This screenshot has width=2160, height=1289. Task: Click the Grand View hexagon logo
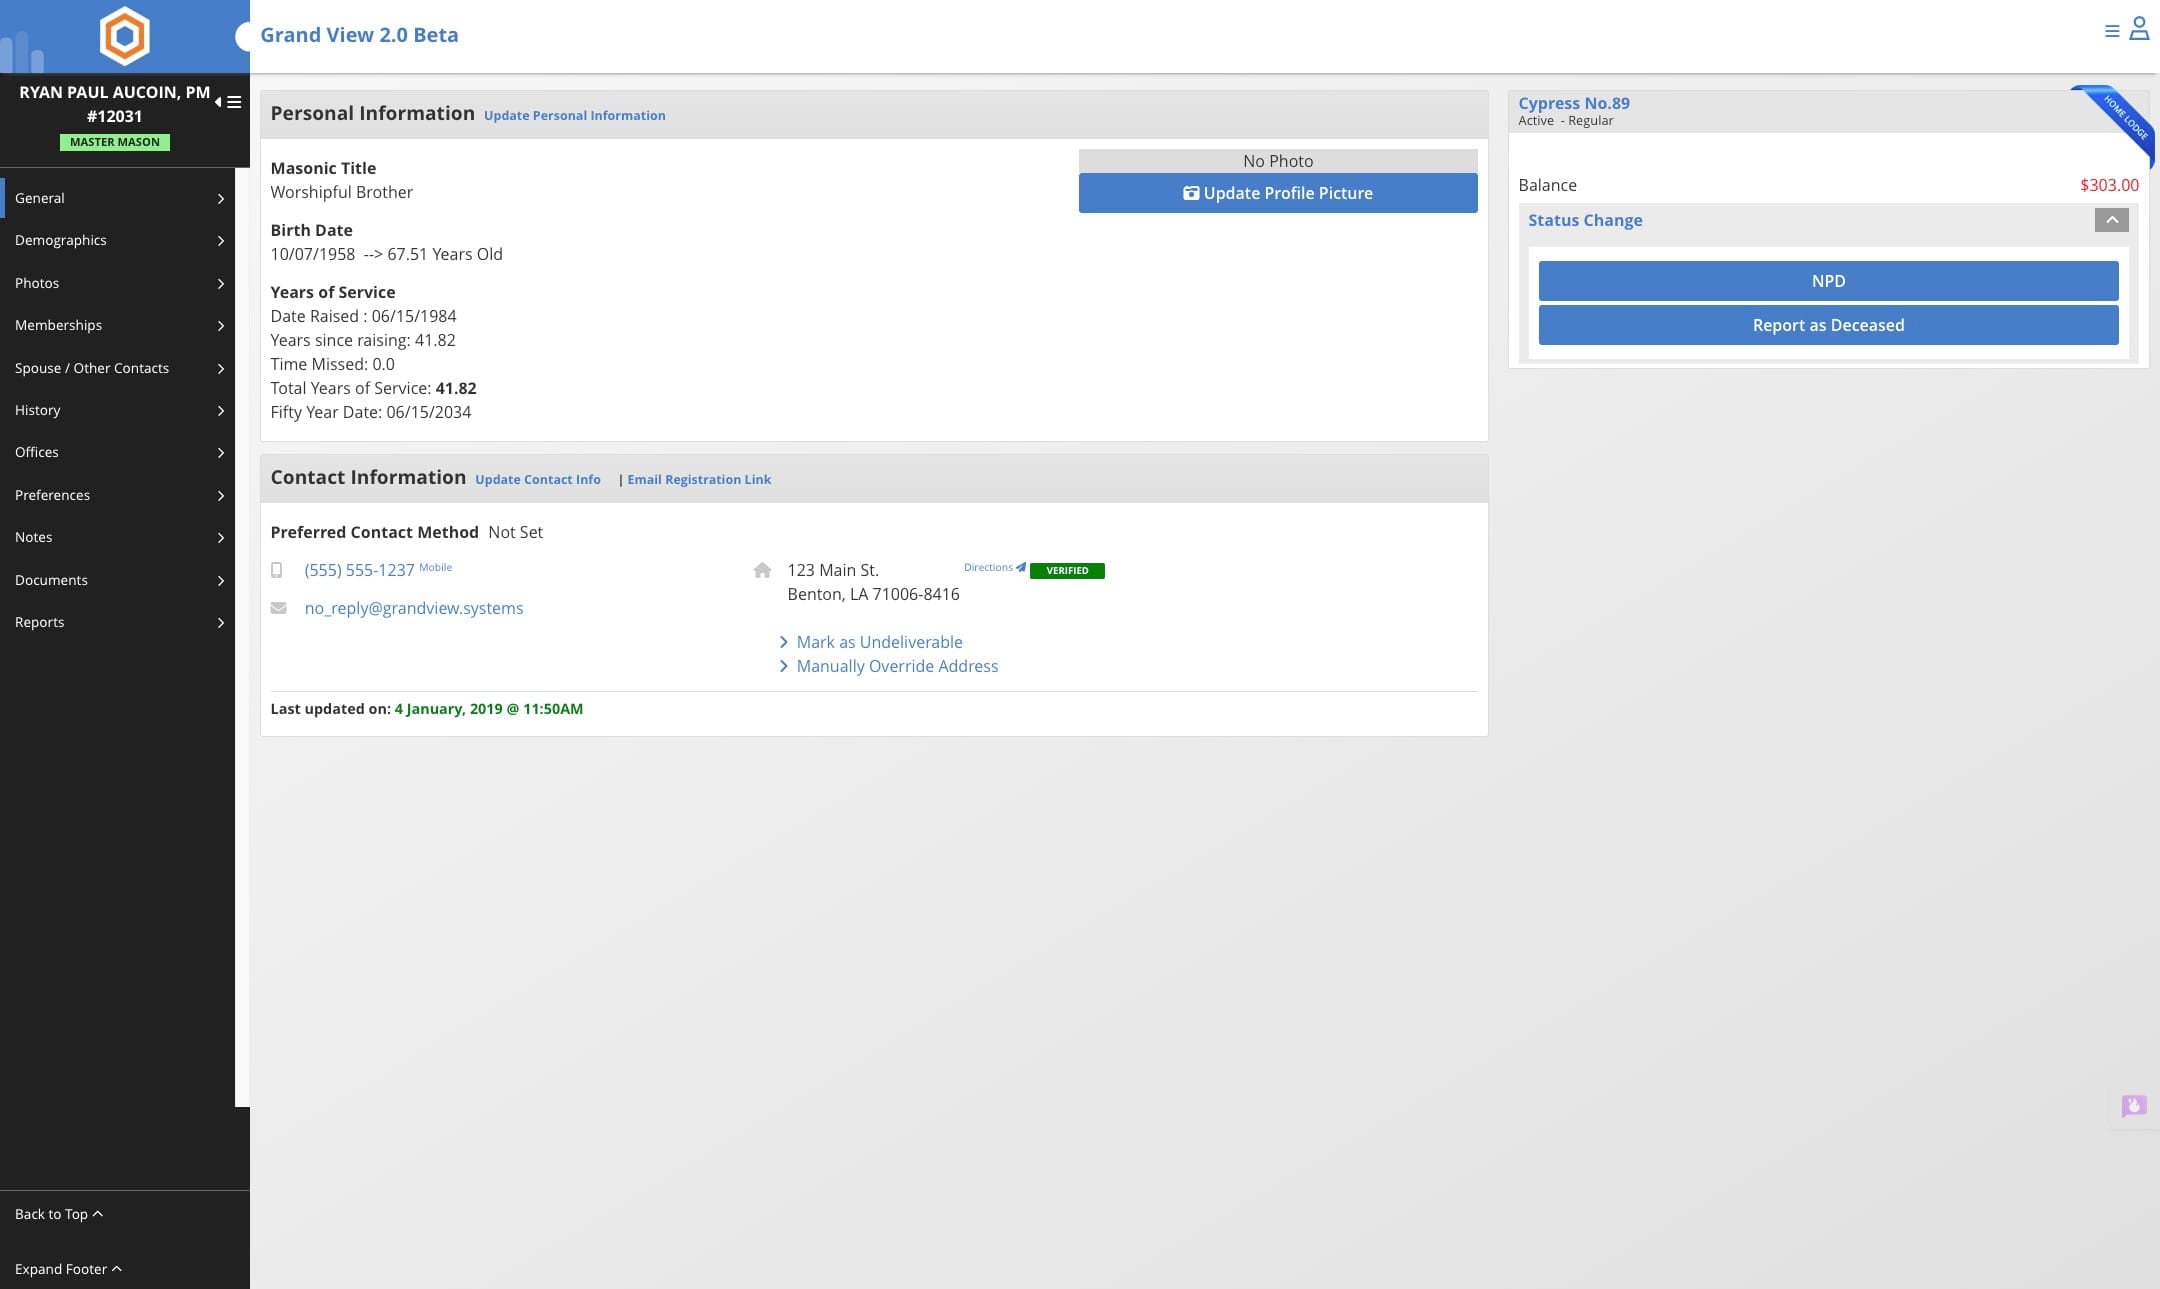click(x=125, y=36)
